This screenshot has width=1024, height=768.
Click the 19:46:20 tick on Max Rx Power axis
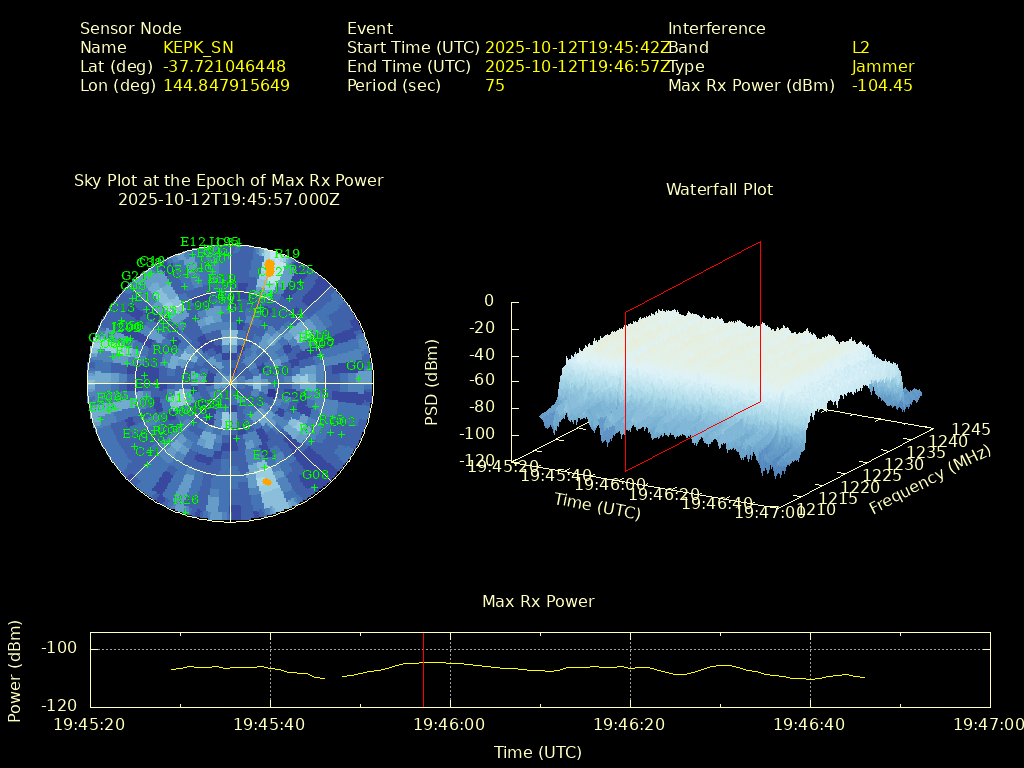(x=630, y=722)
